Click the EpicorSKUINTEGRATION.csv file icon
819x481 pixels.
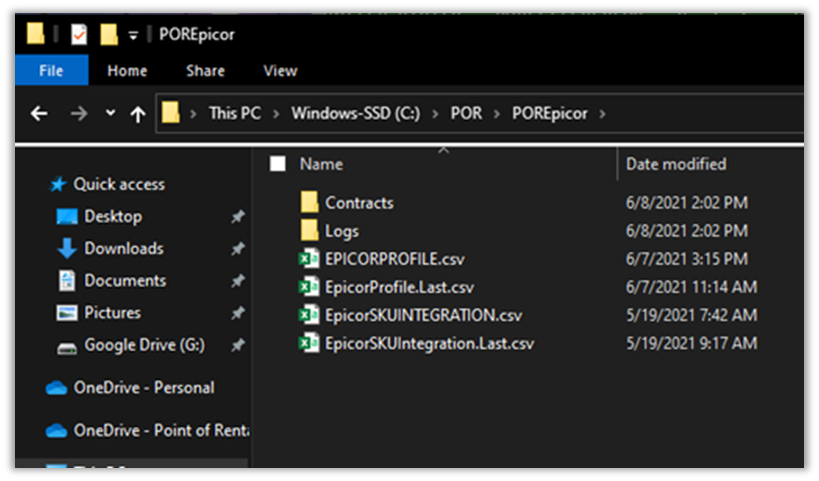pos(309,315)
